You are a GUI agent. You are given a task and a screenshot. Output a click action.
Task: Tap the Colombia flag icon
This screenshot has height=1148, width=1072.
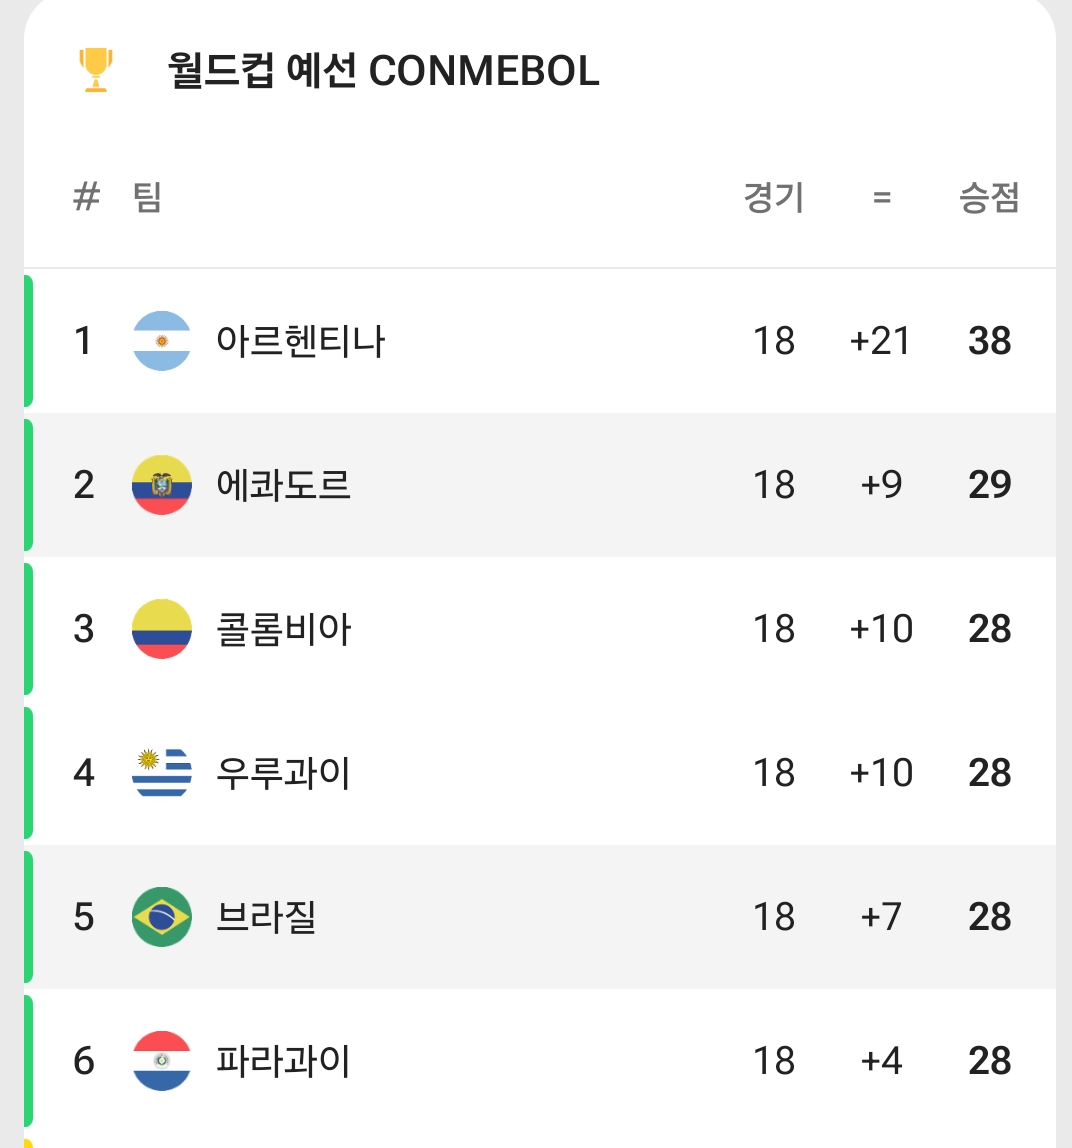click(161, 629)
